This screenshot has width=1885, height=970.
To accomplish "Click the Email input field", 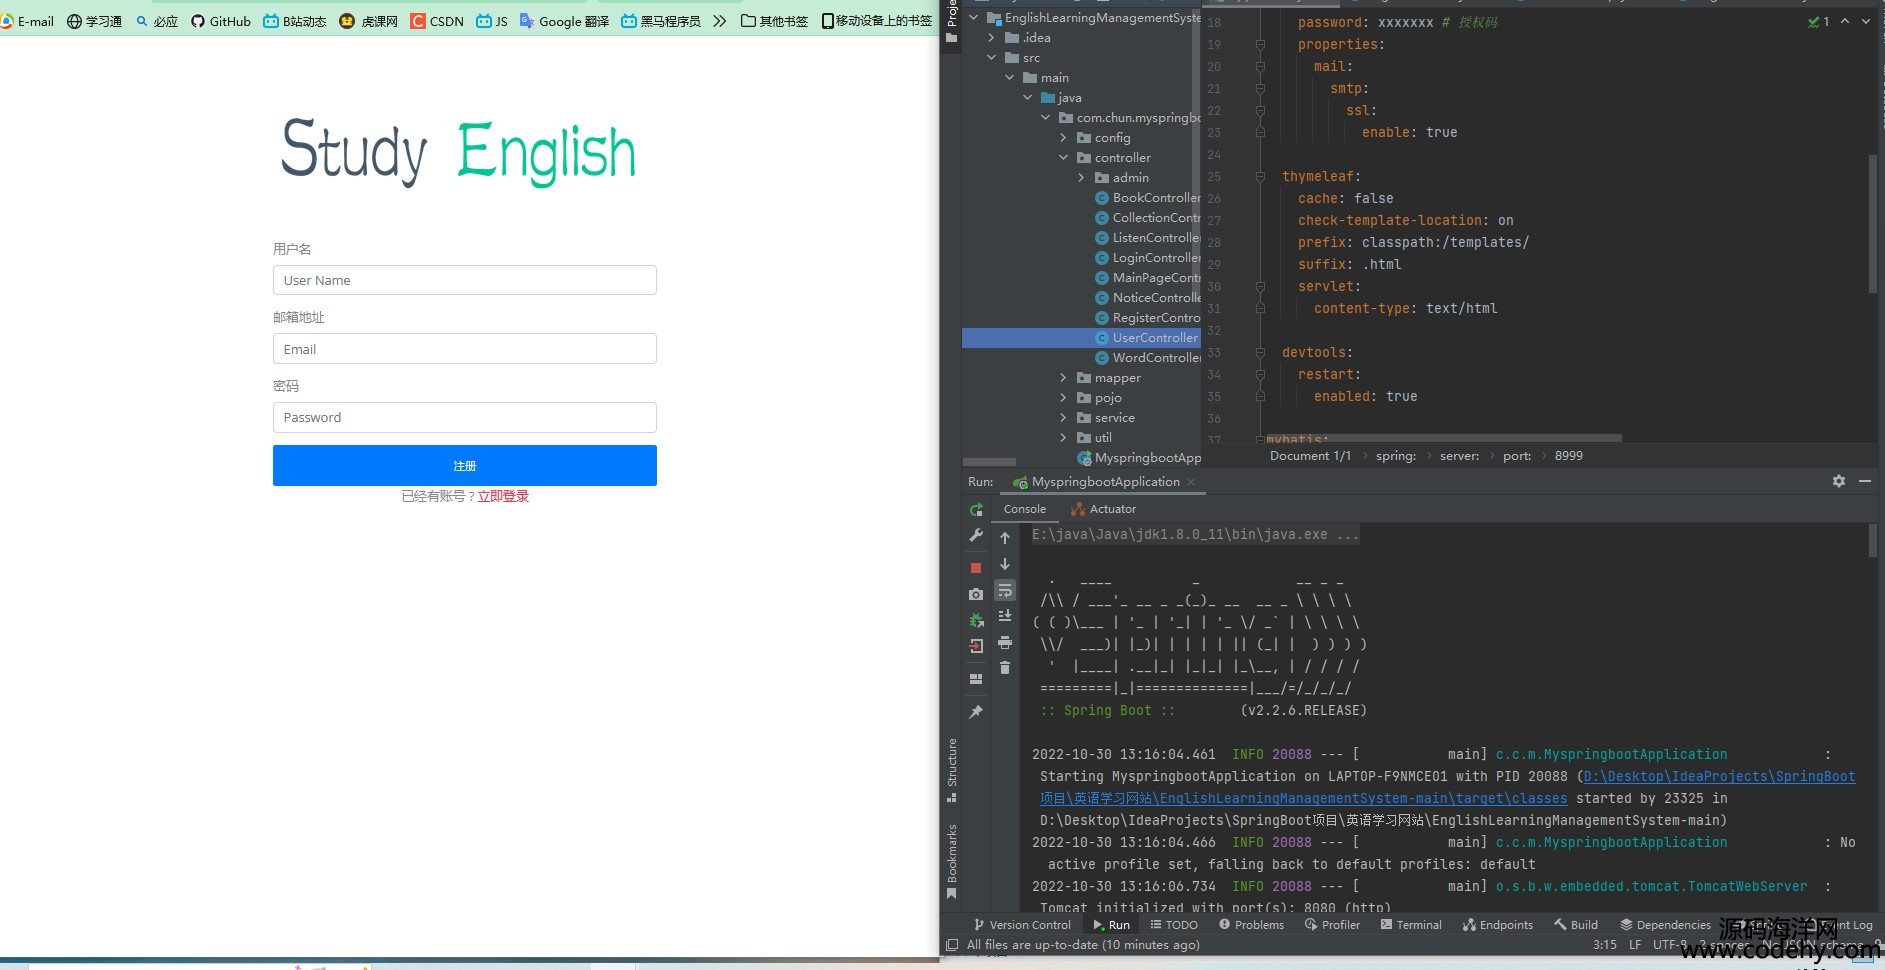I will click(x=465, y=349).
